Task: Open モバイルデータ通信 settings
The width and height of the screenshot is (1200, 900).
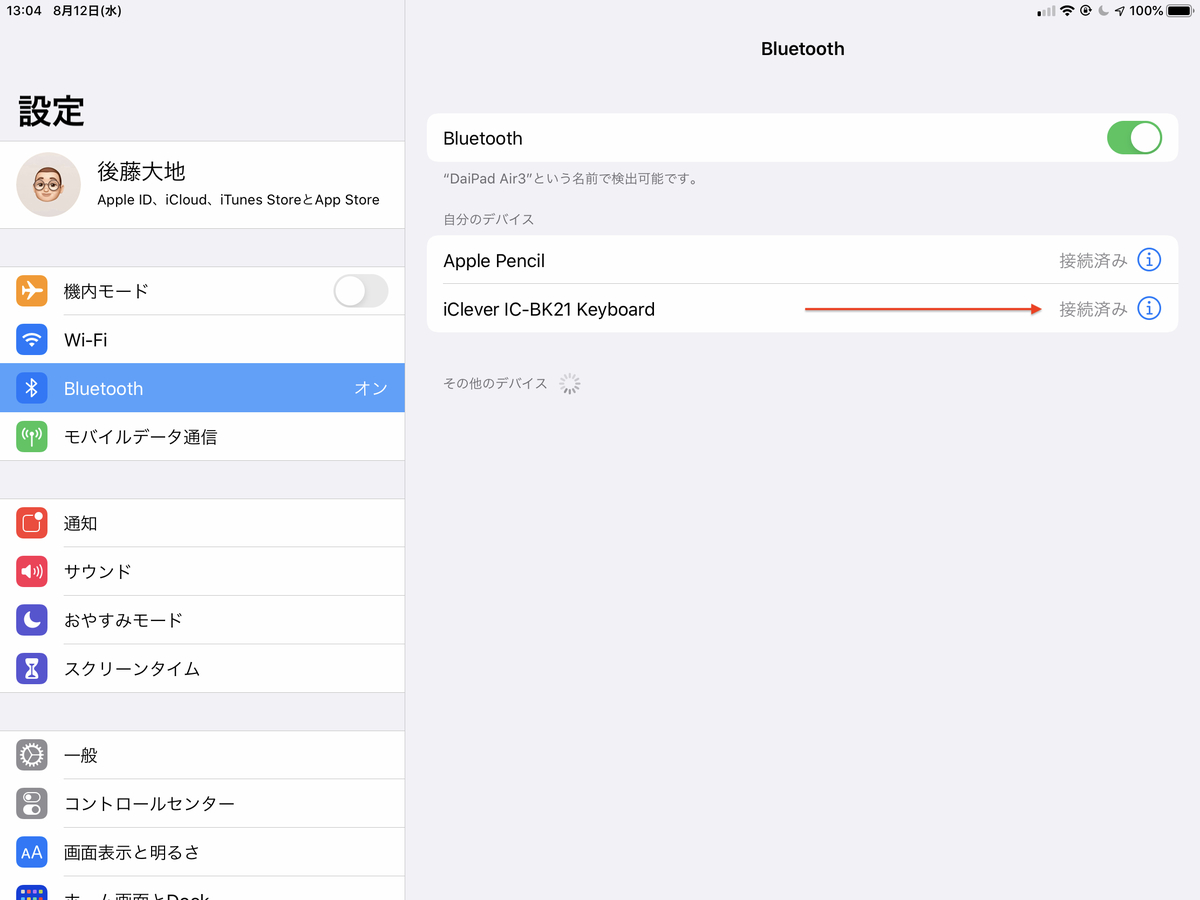Action: 202,437
